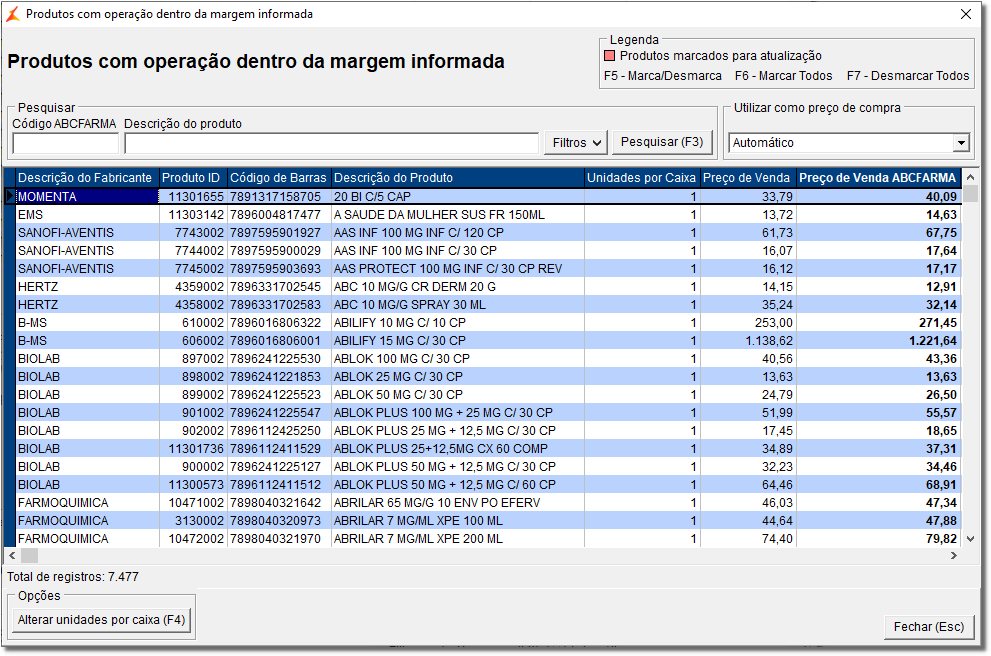Sort by Preço de Venda column header
Screen dimensions: 991x656
(746, 178)
